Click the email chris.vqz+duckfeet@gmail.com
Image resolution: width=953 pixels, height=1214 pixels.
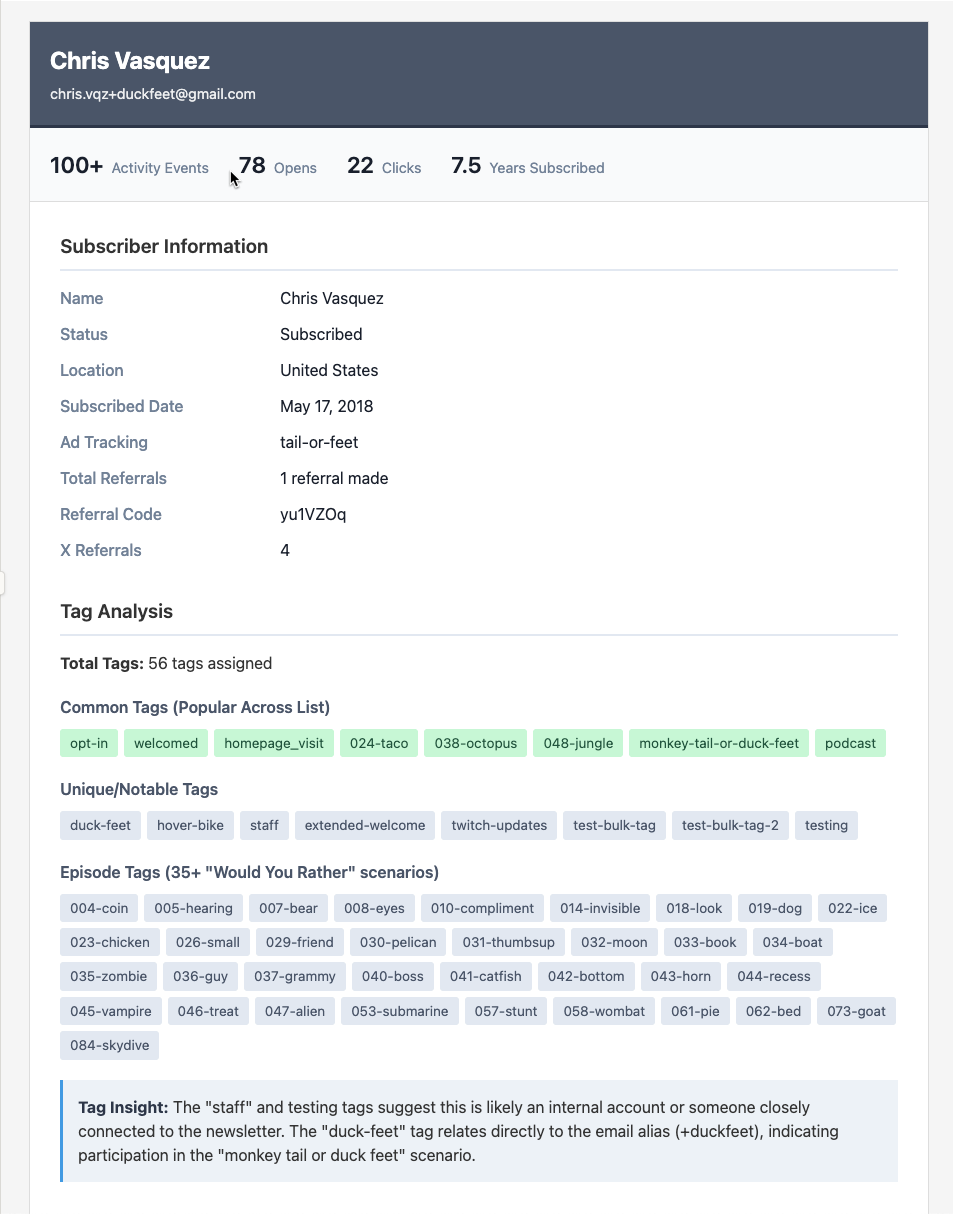[x=153, y=94]
